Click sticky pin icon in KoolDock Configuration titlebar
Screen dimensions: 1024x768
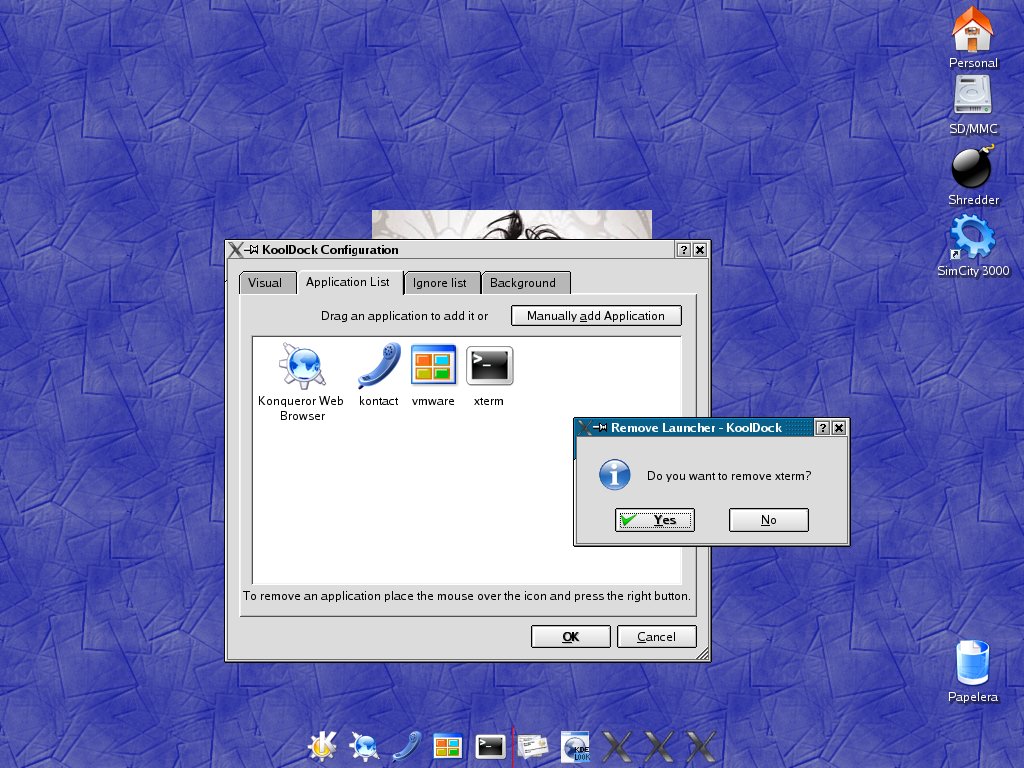(x=251, y=249)
